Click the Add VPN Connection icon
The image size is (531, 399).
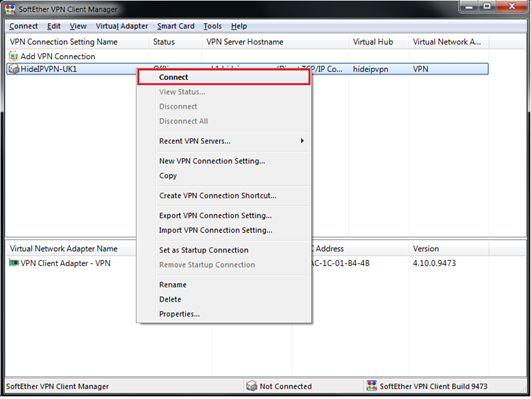point(13,56)
